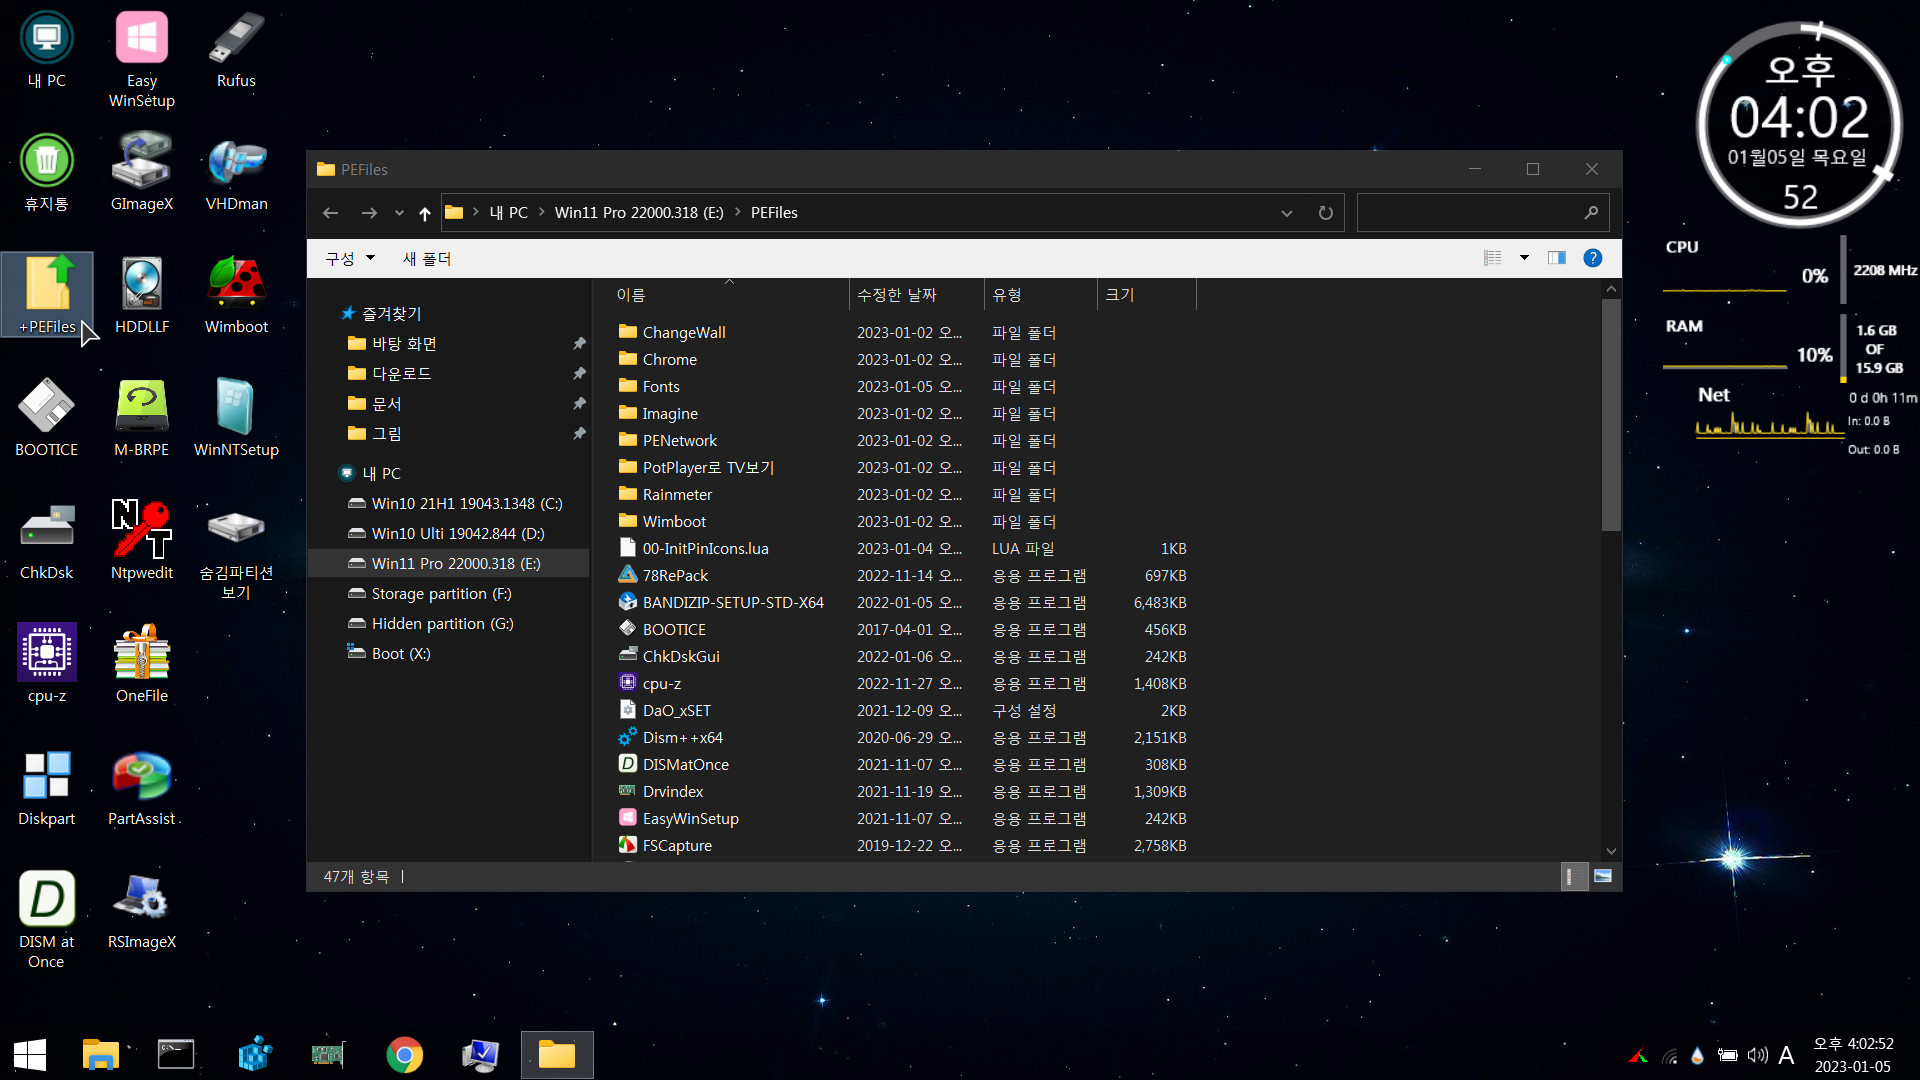Select the Diskpart desktop icon

(x=46, y=788)
